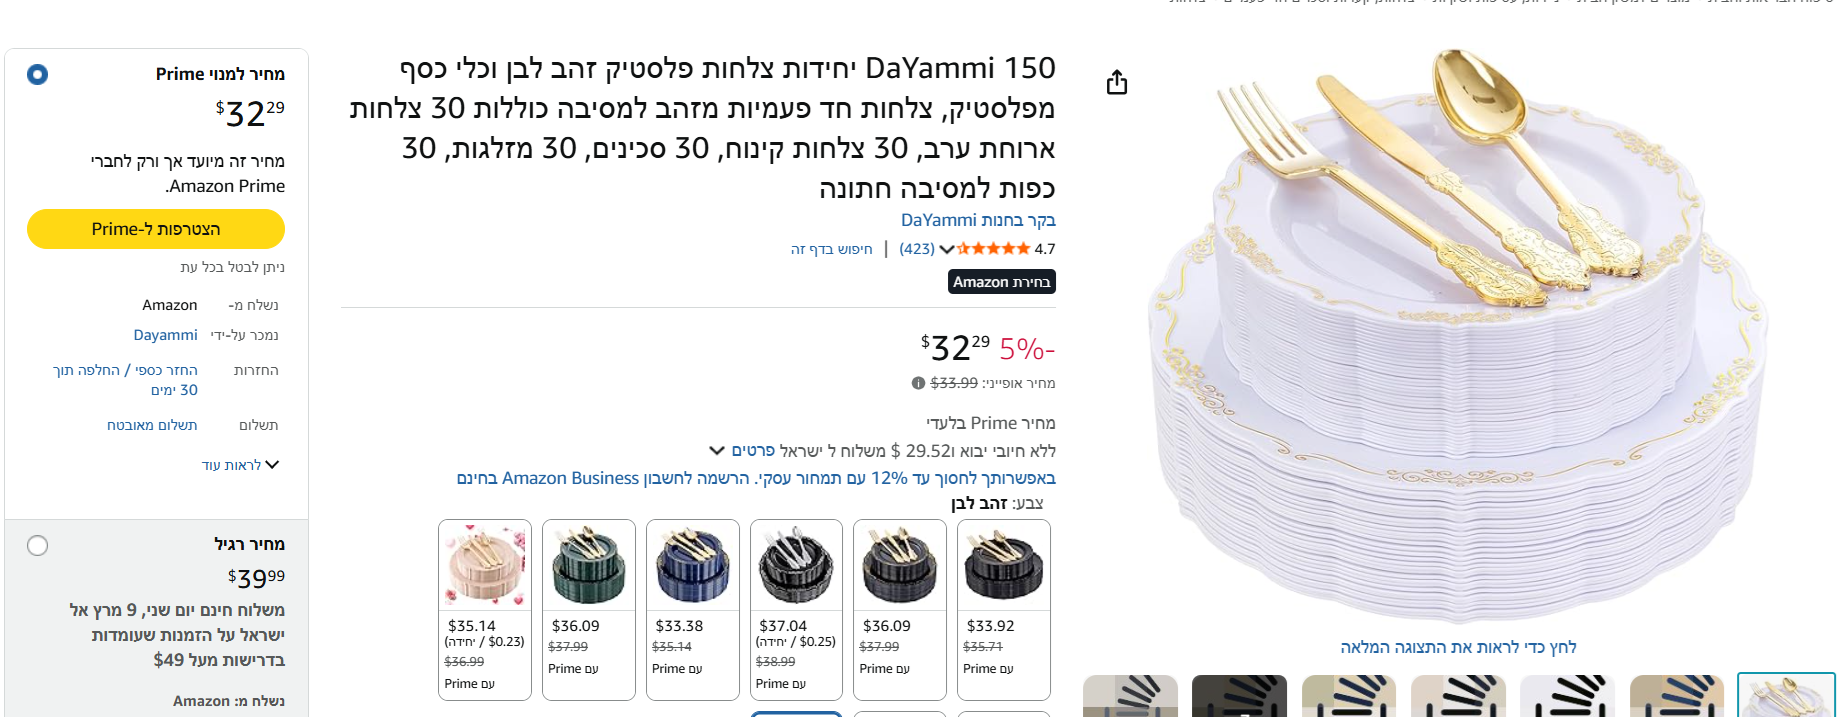Choose the green color variant priced $36.09
This screenshot has width=1840, height=717.
pos(589,609)
